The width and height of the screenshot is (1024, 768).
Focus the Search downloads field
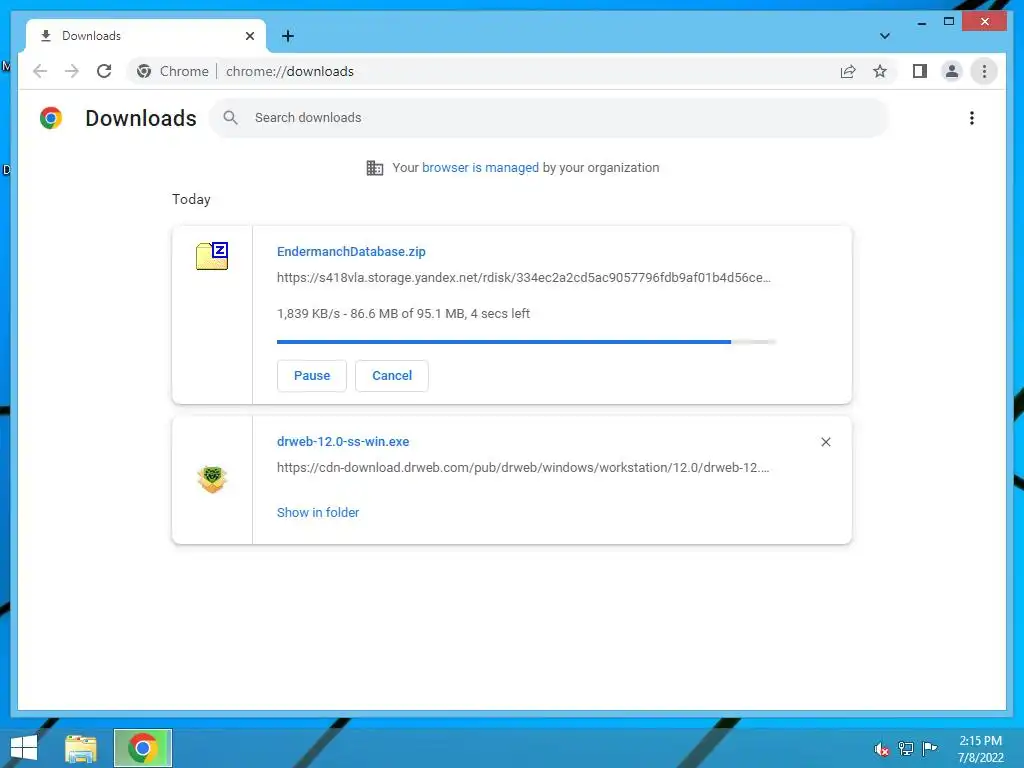pyautogui.click(x=549, y=118)
